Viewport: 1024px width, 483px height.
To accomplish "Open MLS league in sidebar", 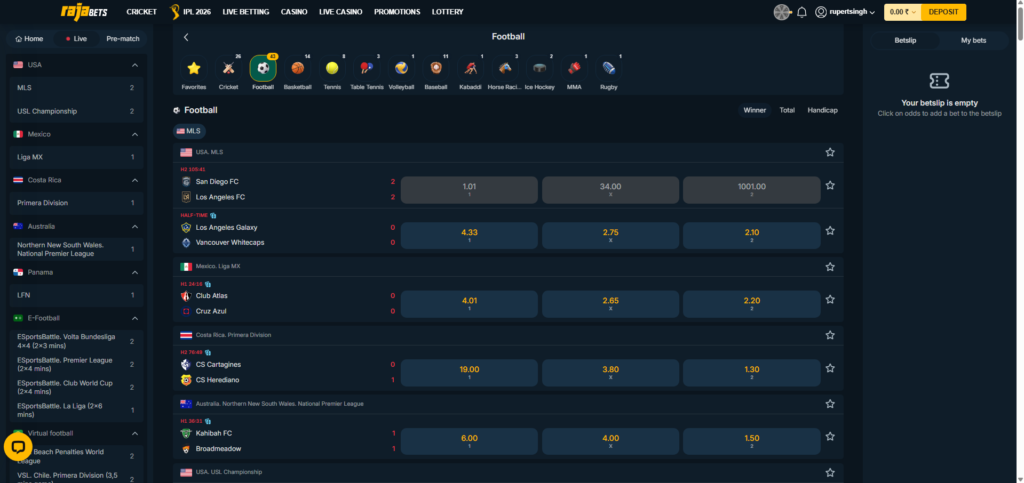I will coord(76,88).
